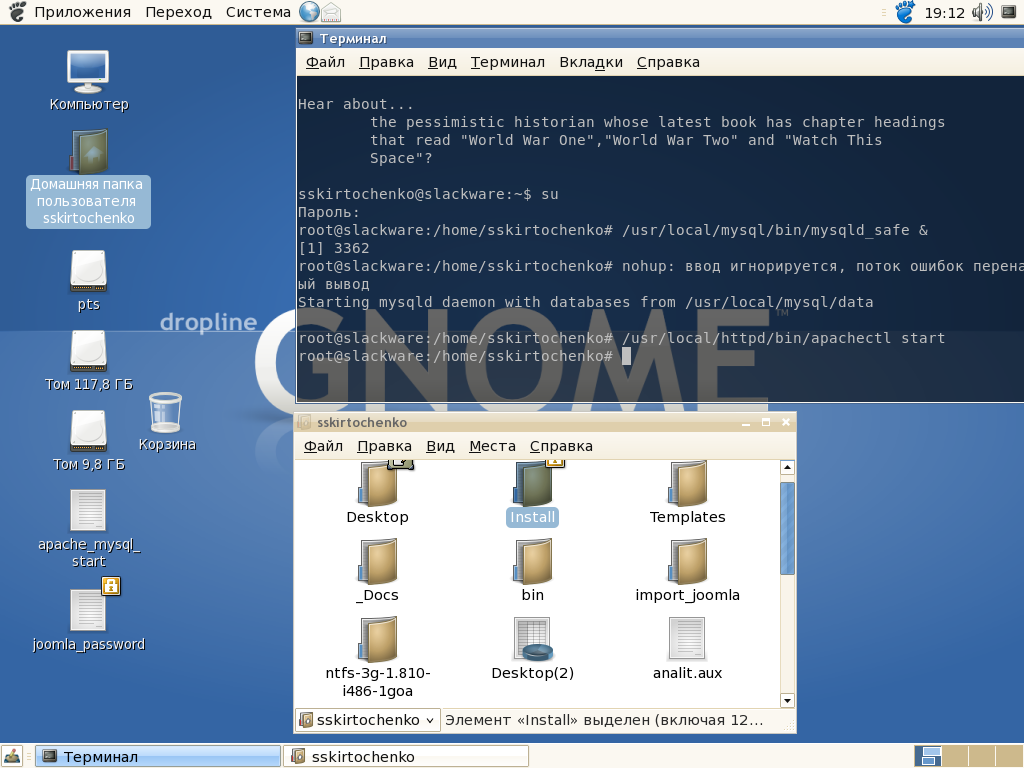Open the Переход panel menu
The height and width of the screenshot is (768, 1024).
178,12
